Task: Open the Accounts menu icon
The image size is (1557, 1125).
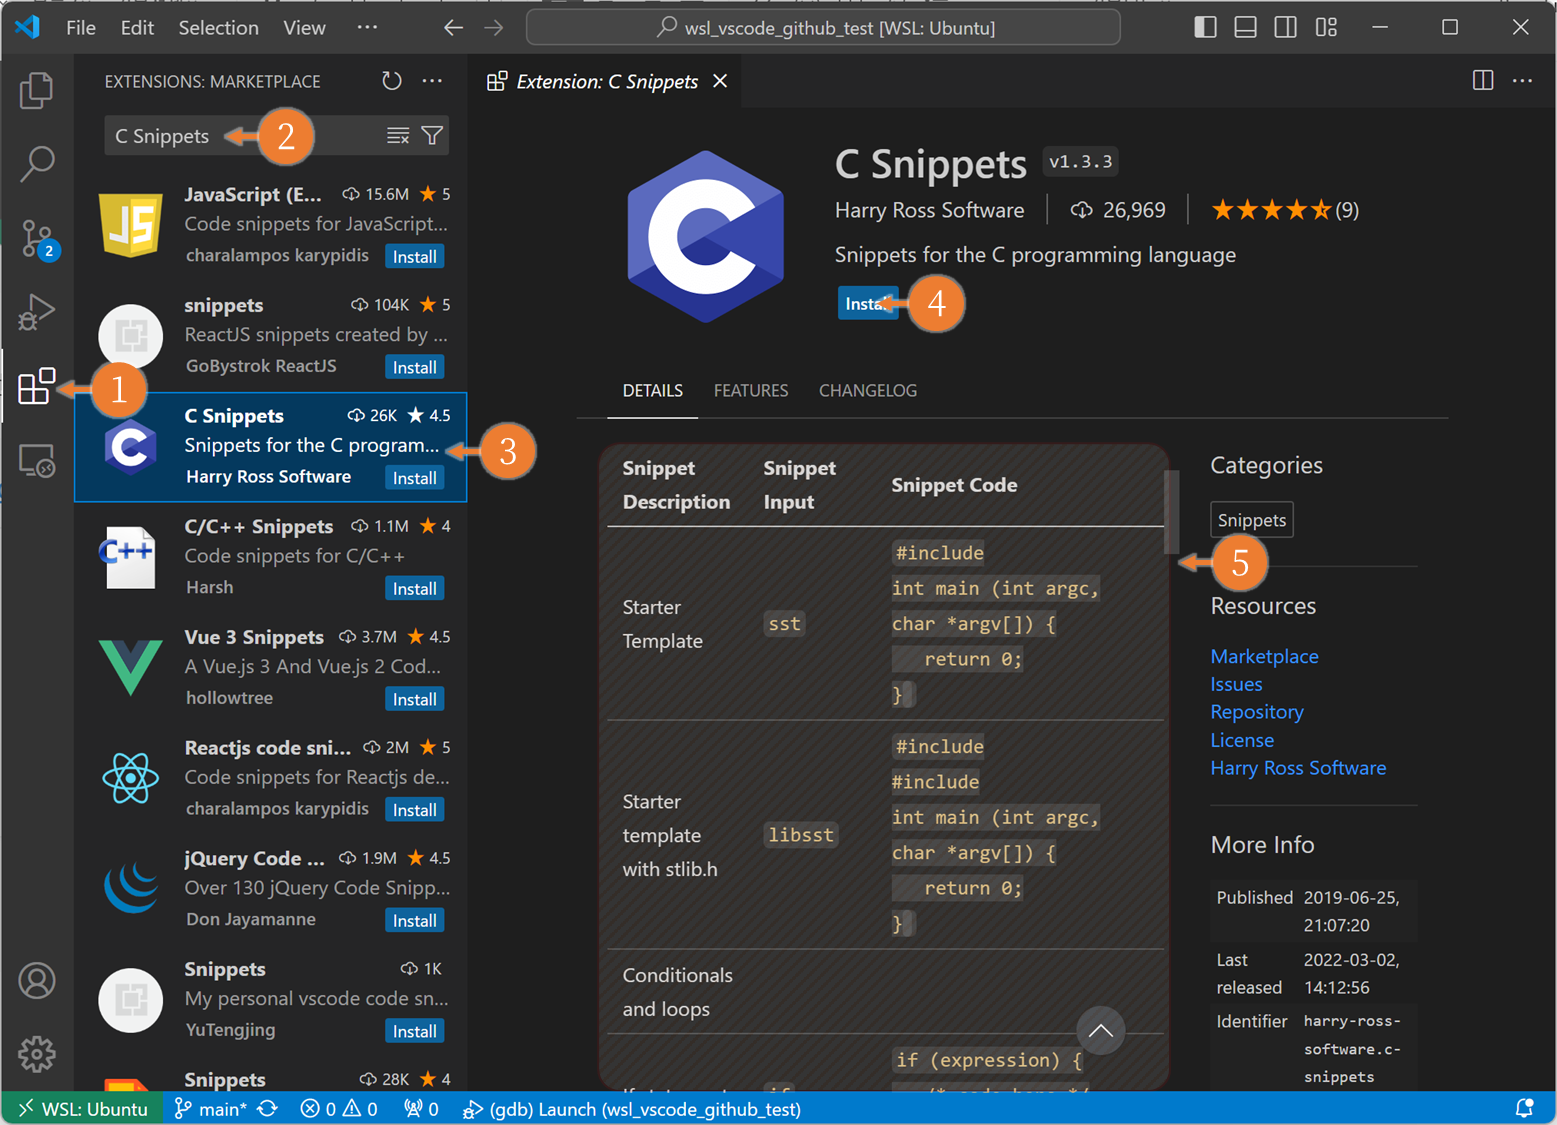Action: pyautogui.click(x=37, y=981)
